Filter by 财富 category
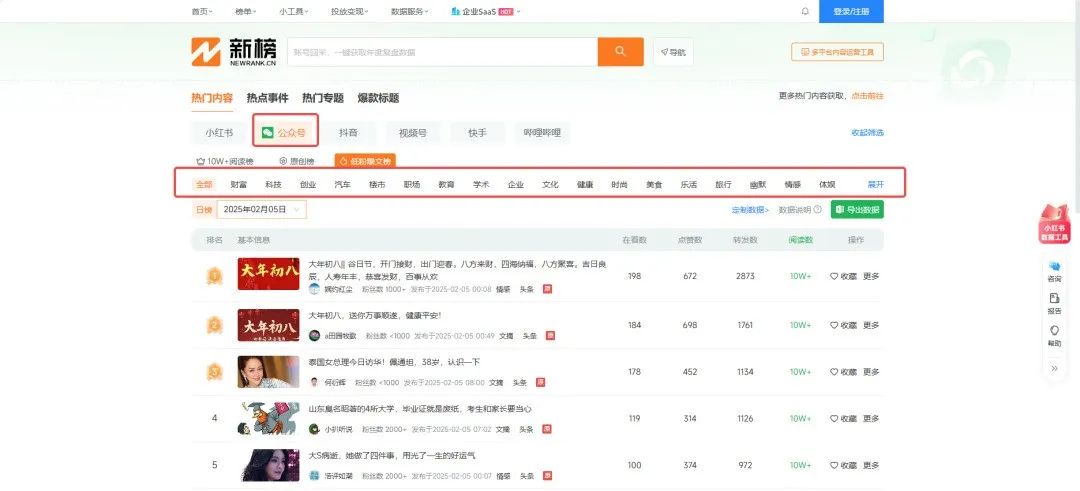Viewport: 1080px width, 491px height. tap(238, 185)
